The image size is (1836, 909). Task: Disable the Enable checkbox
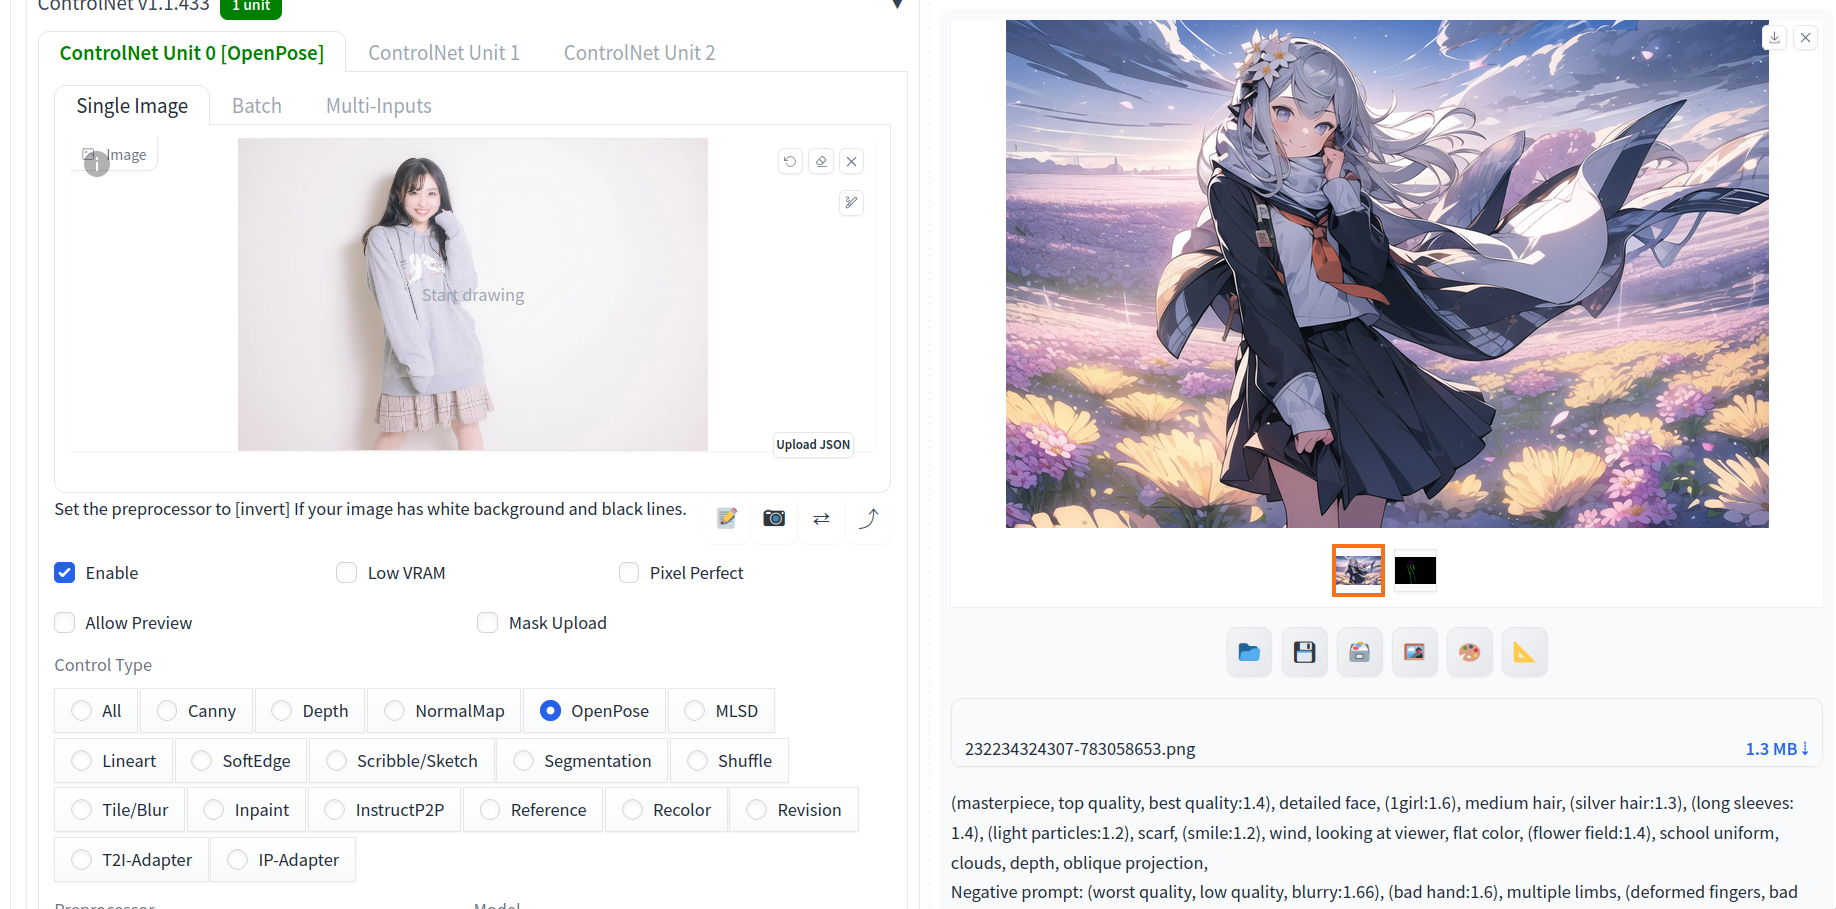[65, 573]
